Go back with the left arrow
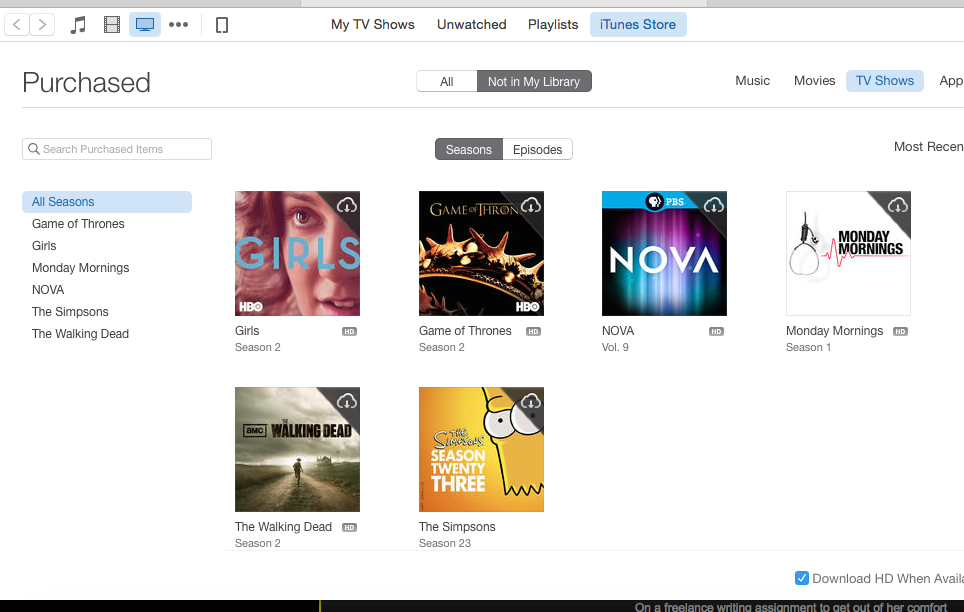 (x=17, y=25)
